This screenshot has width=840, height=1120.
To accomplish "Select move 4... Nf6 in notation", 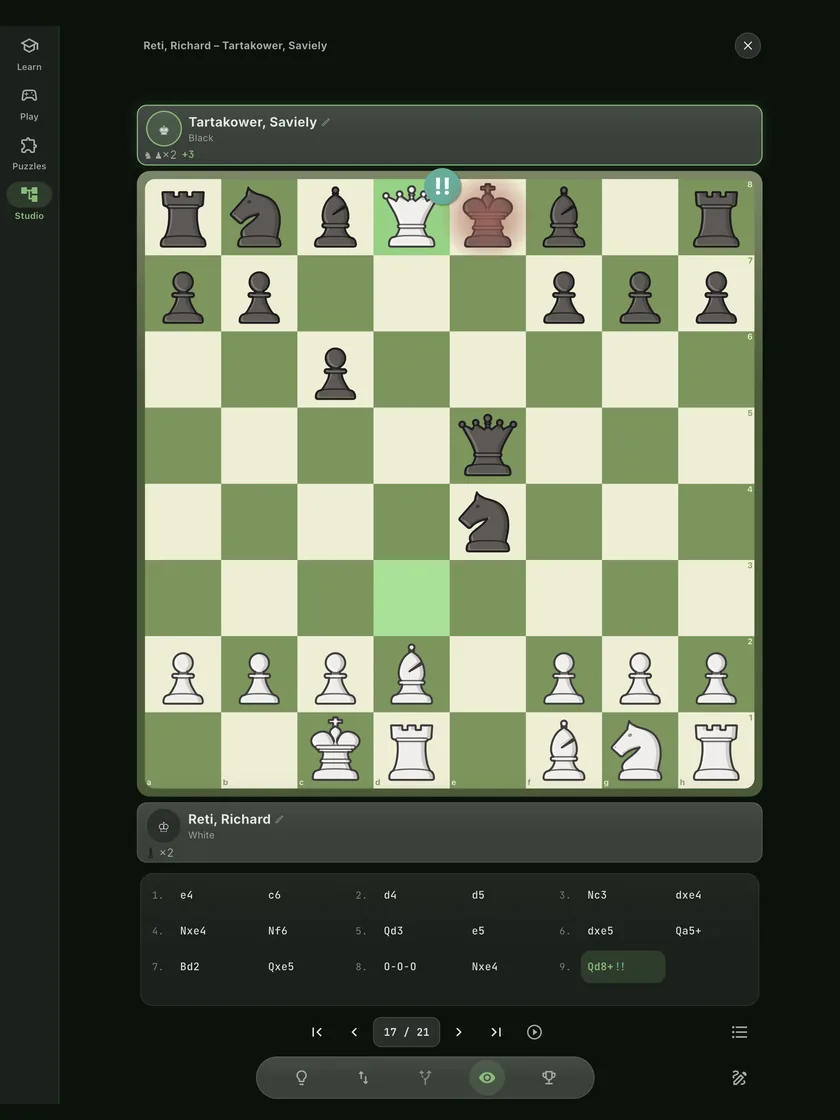I will click(277, 931).
